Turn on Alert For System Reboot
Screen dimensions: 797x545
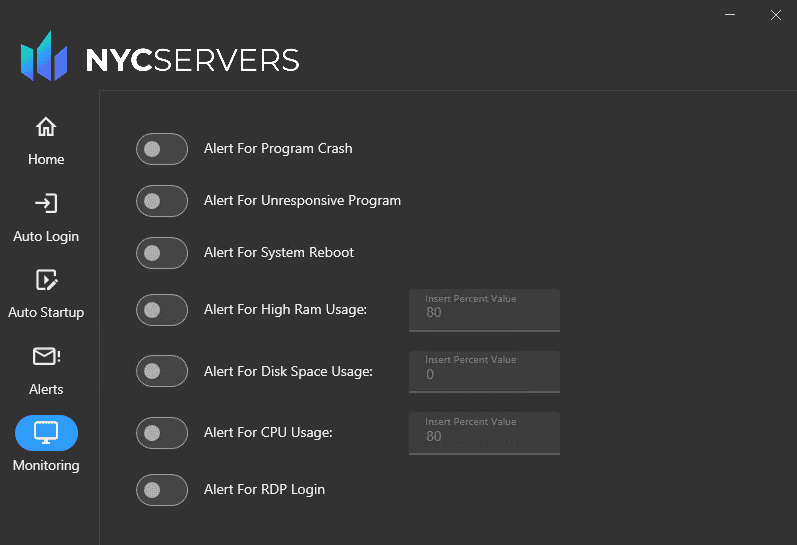(162, 253)
